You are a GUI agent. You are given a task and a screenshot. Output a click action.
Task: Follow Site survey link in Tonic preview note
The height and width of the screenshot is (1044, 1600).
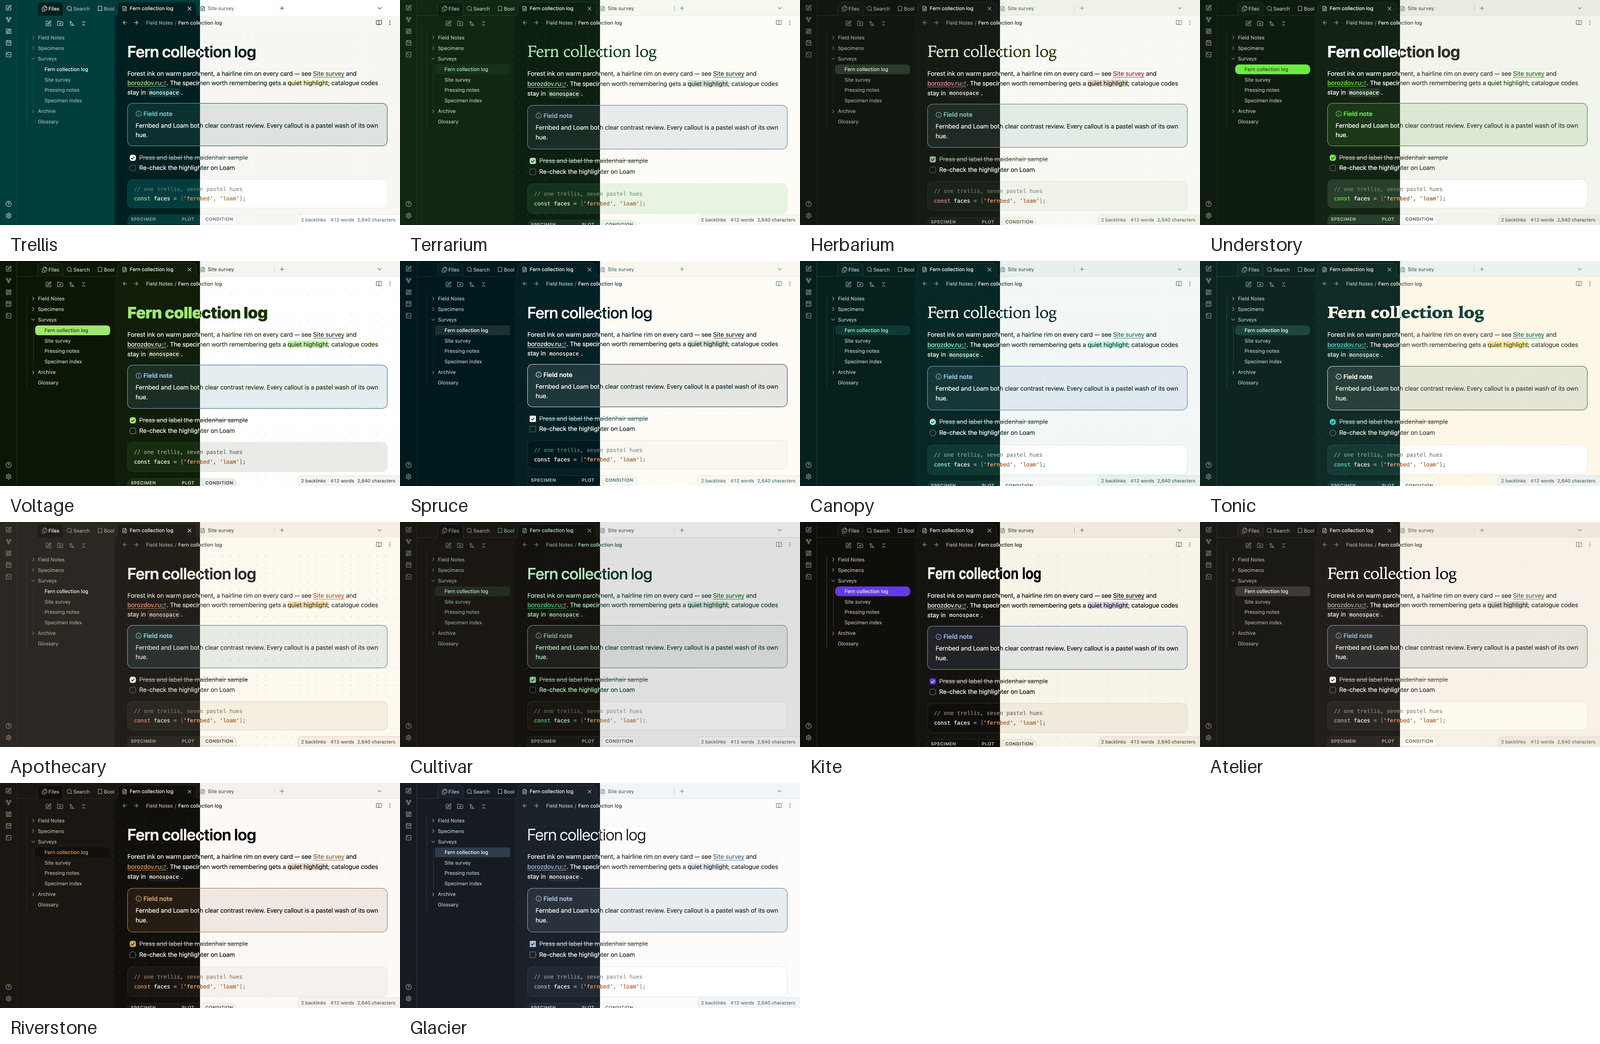1528,335
